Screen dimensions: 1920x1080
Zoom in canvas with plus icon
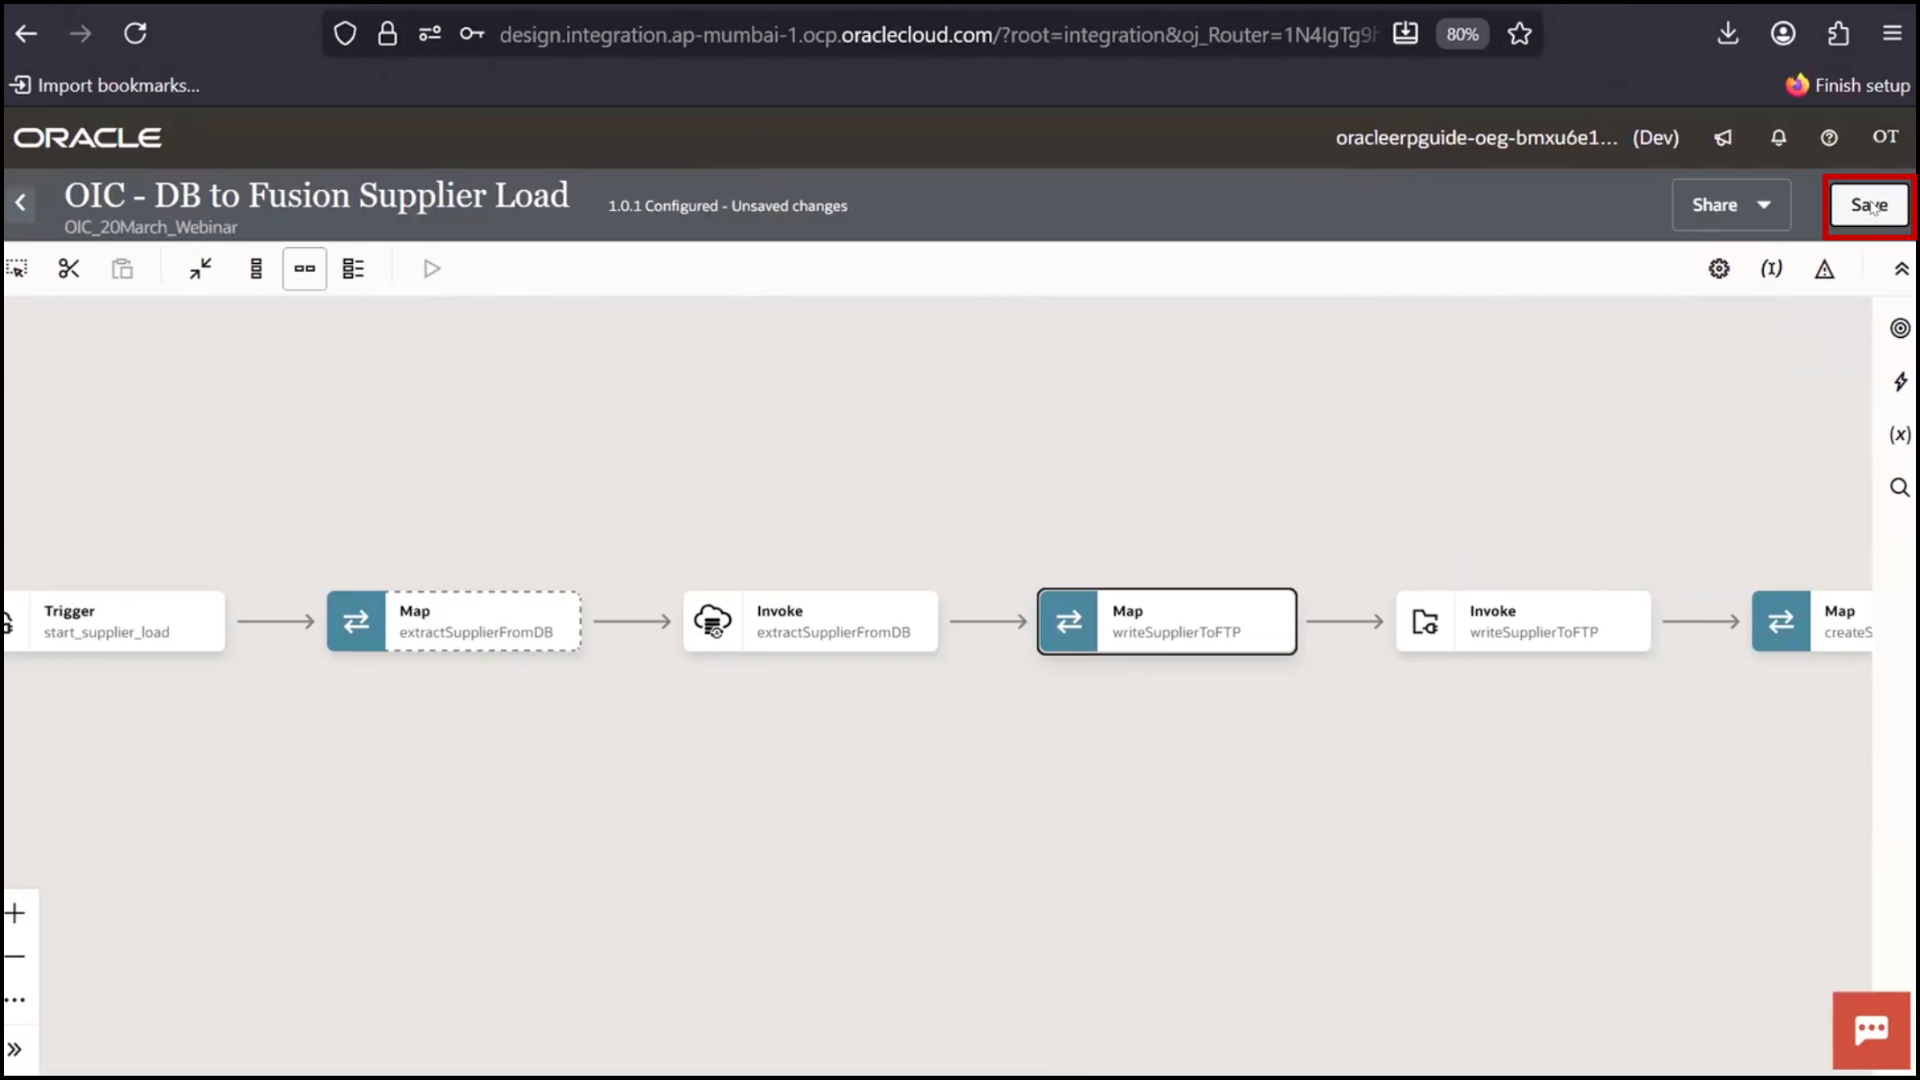point(15,913)
